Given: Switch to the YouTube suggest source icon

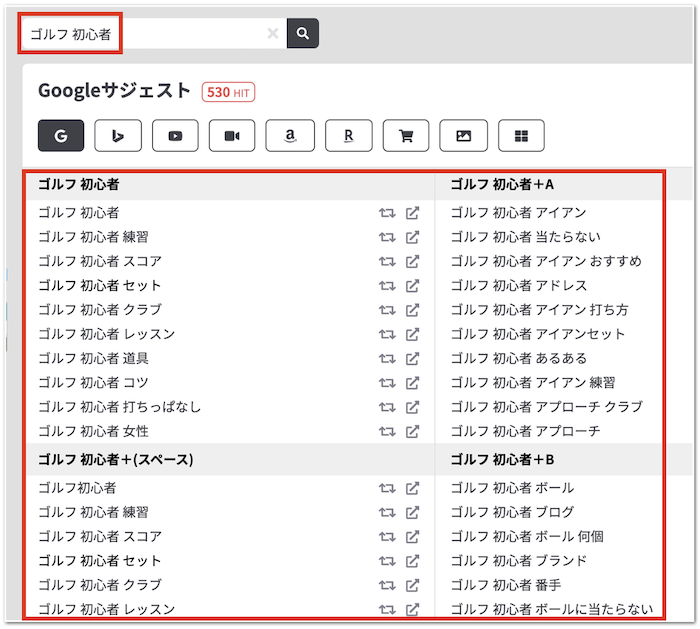Looking at the screenshot, I should tap(175, 135).
